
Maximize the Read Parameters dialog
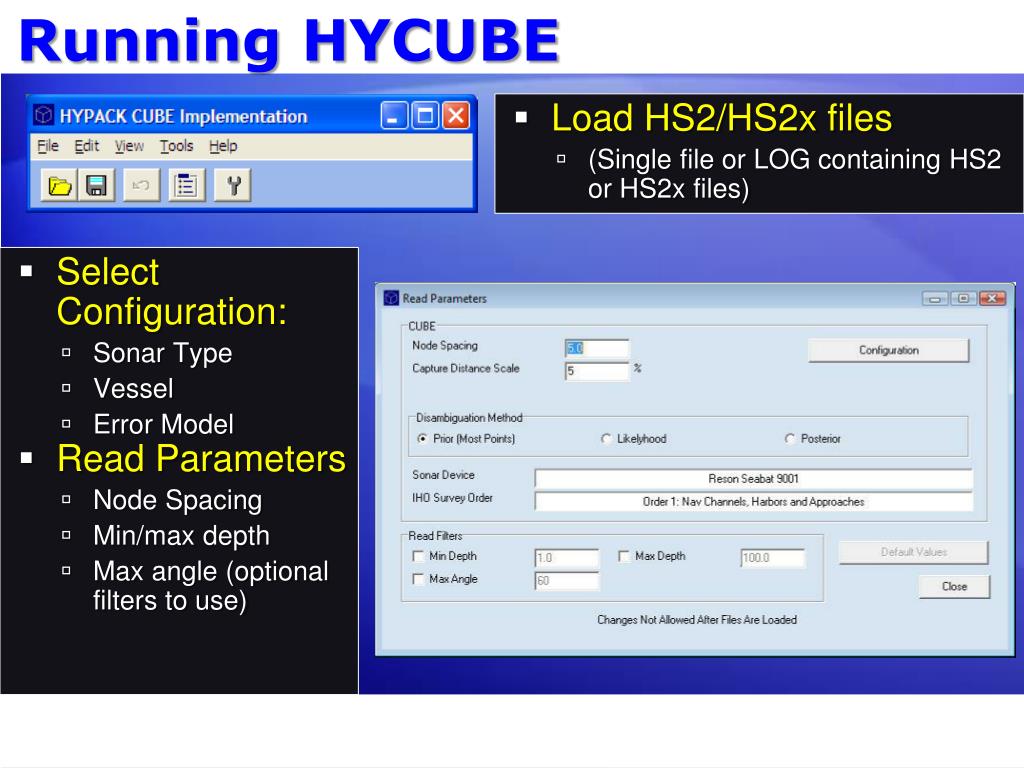963,299
